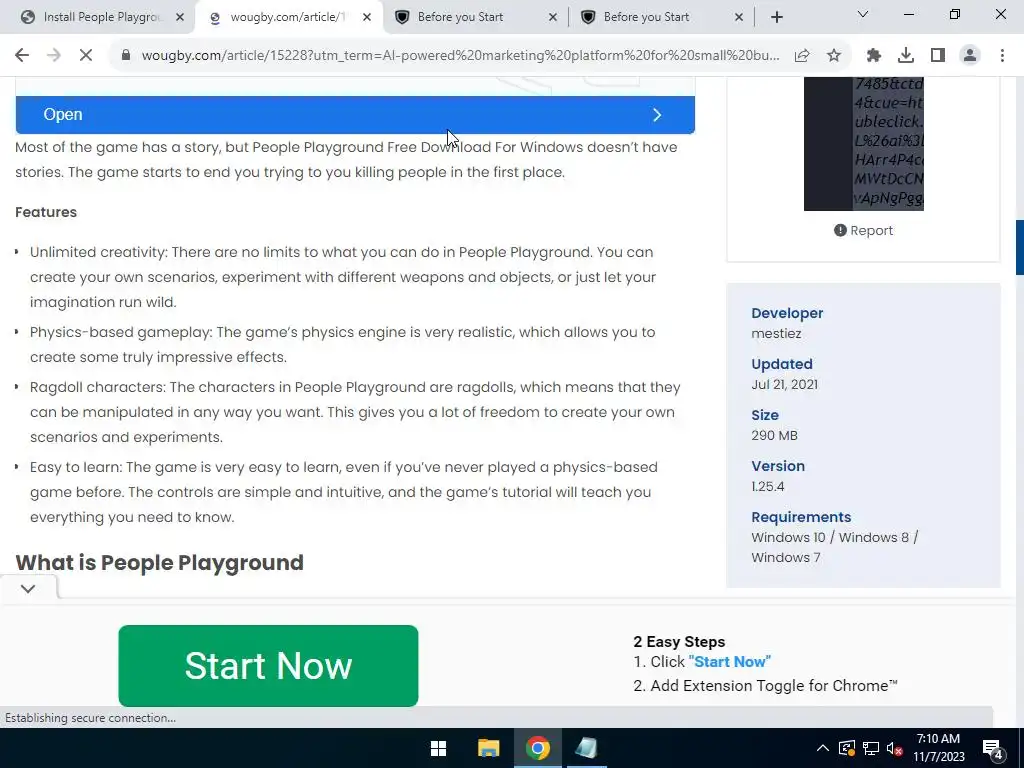Screen dimensions: 1024x768
Task: Click the "Start Now" blue link text
Action: tap(729, 662)
